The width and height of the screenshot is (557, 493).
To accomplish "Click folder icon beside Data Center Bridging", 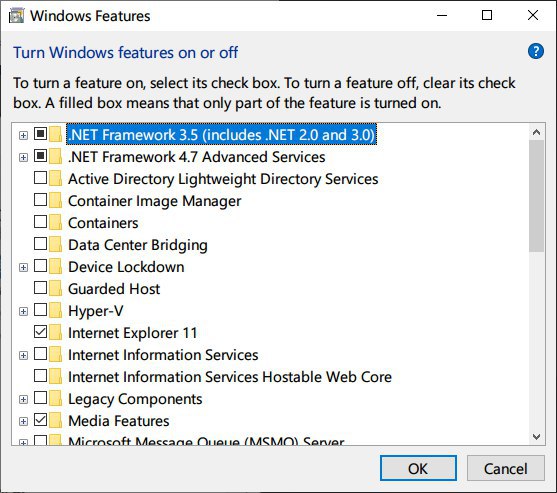I will [x=55, y=245].
